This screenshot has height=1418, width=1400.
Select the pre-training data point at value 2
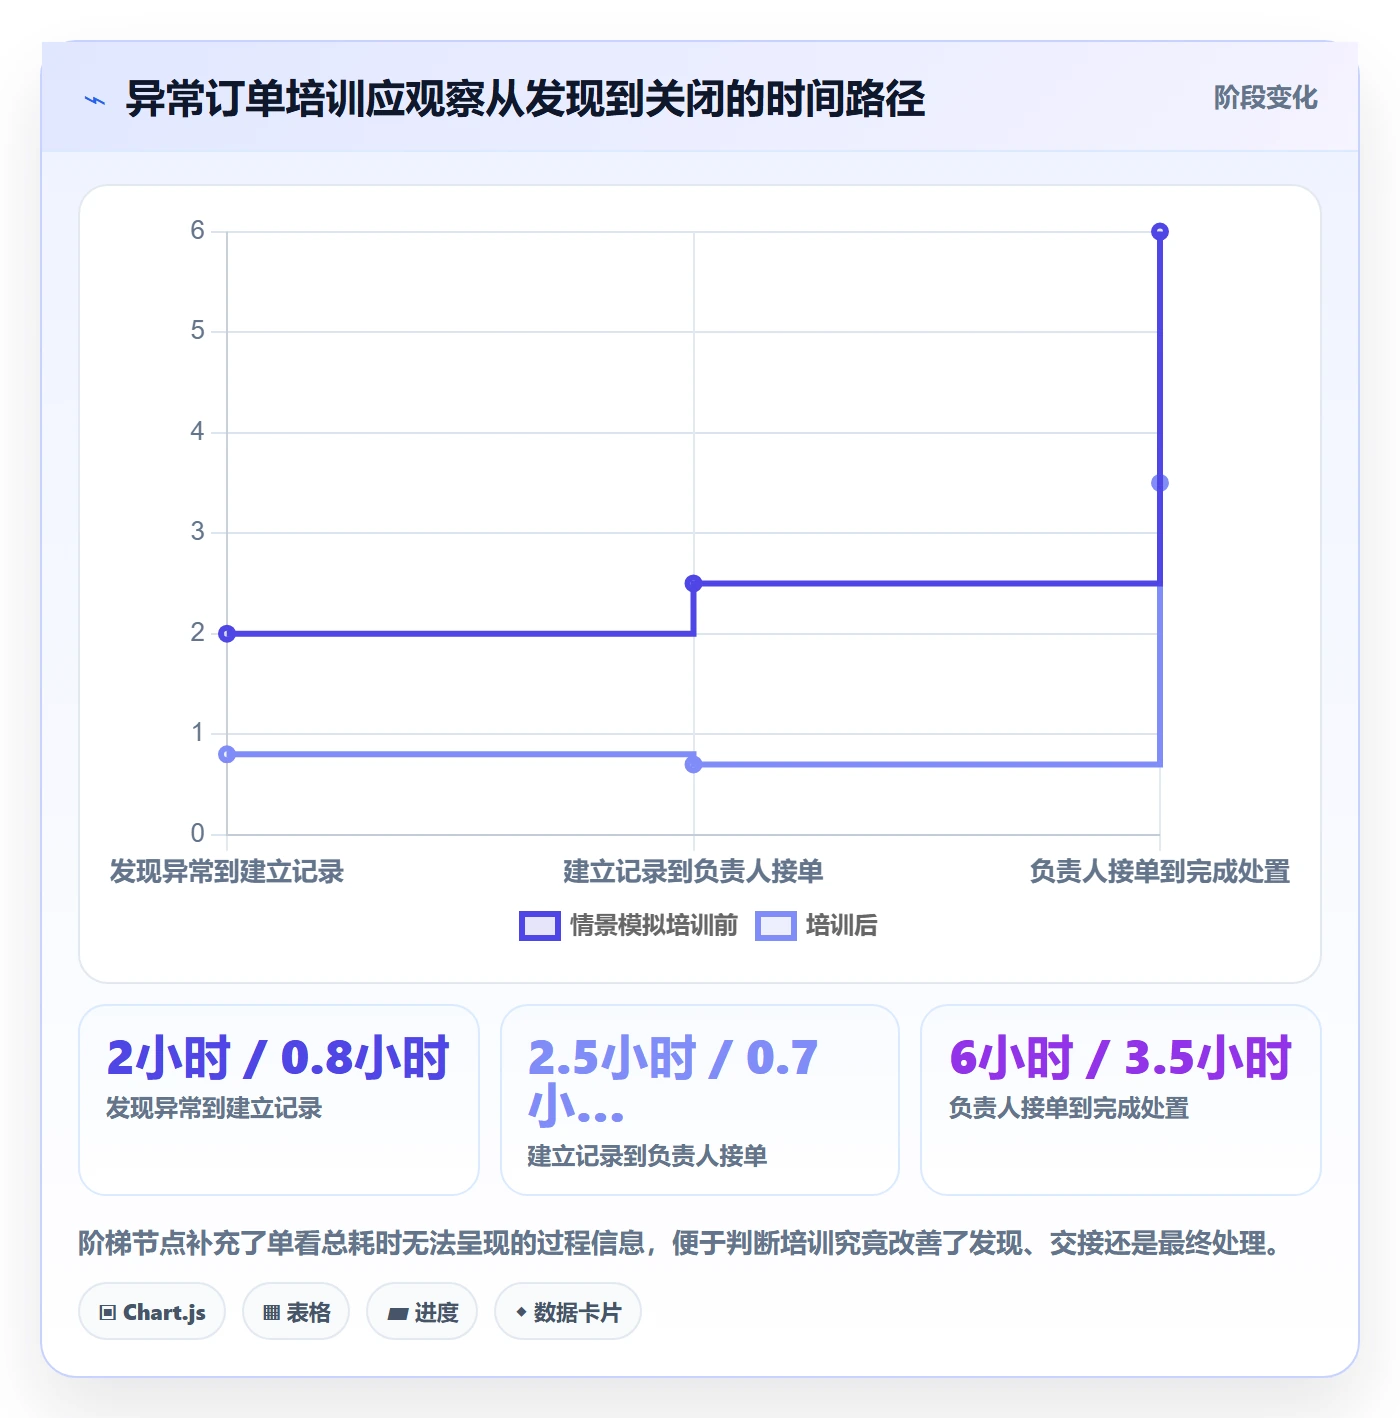pyautogui.click(x=227, y=634)
